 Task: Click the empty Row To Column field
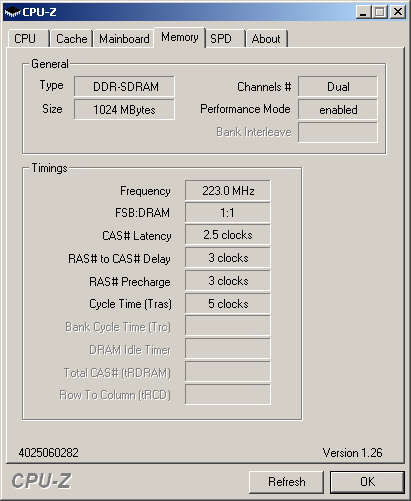point(228,394)
